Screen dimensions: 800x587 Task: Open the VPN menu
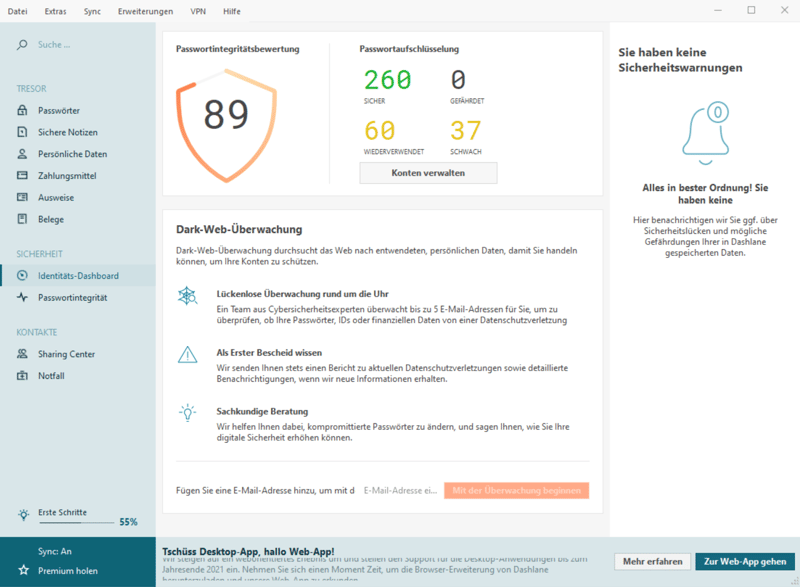tap(198, 11)
